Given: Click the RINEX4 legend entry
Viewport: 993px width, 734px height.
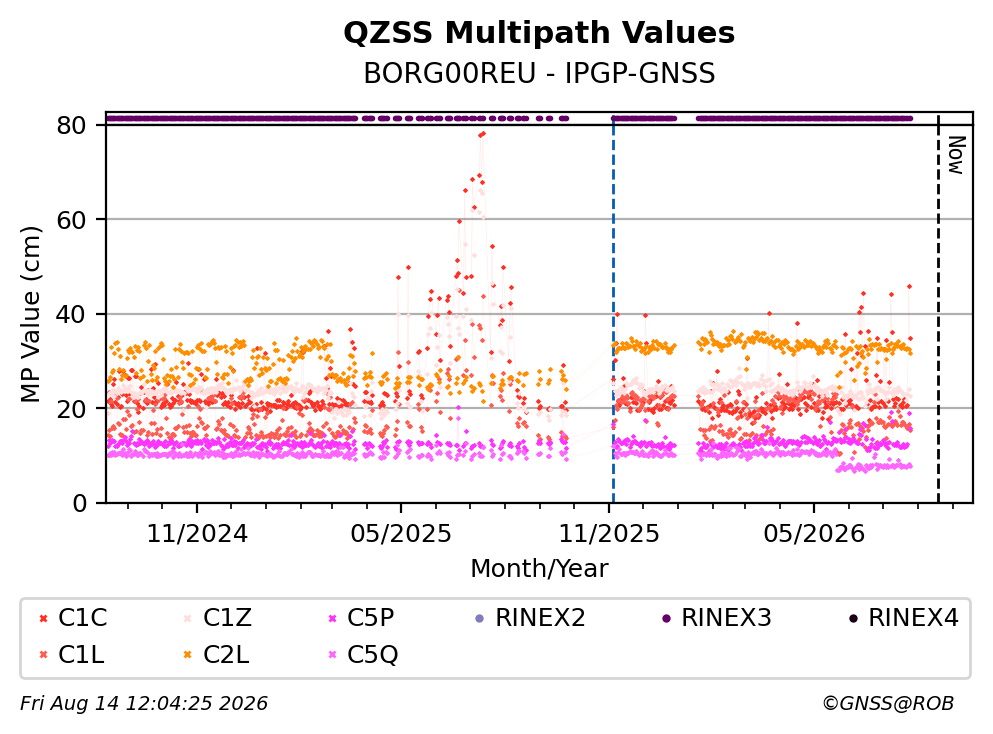Looking at the screenshot, I should (903, 617).
